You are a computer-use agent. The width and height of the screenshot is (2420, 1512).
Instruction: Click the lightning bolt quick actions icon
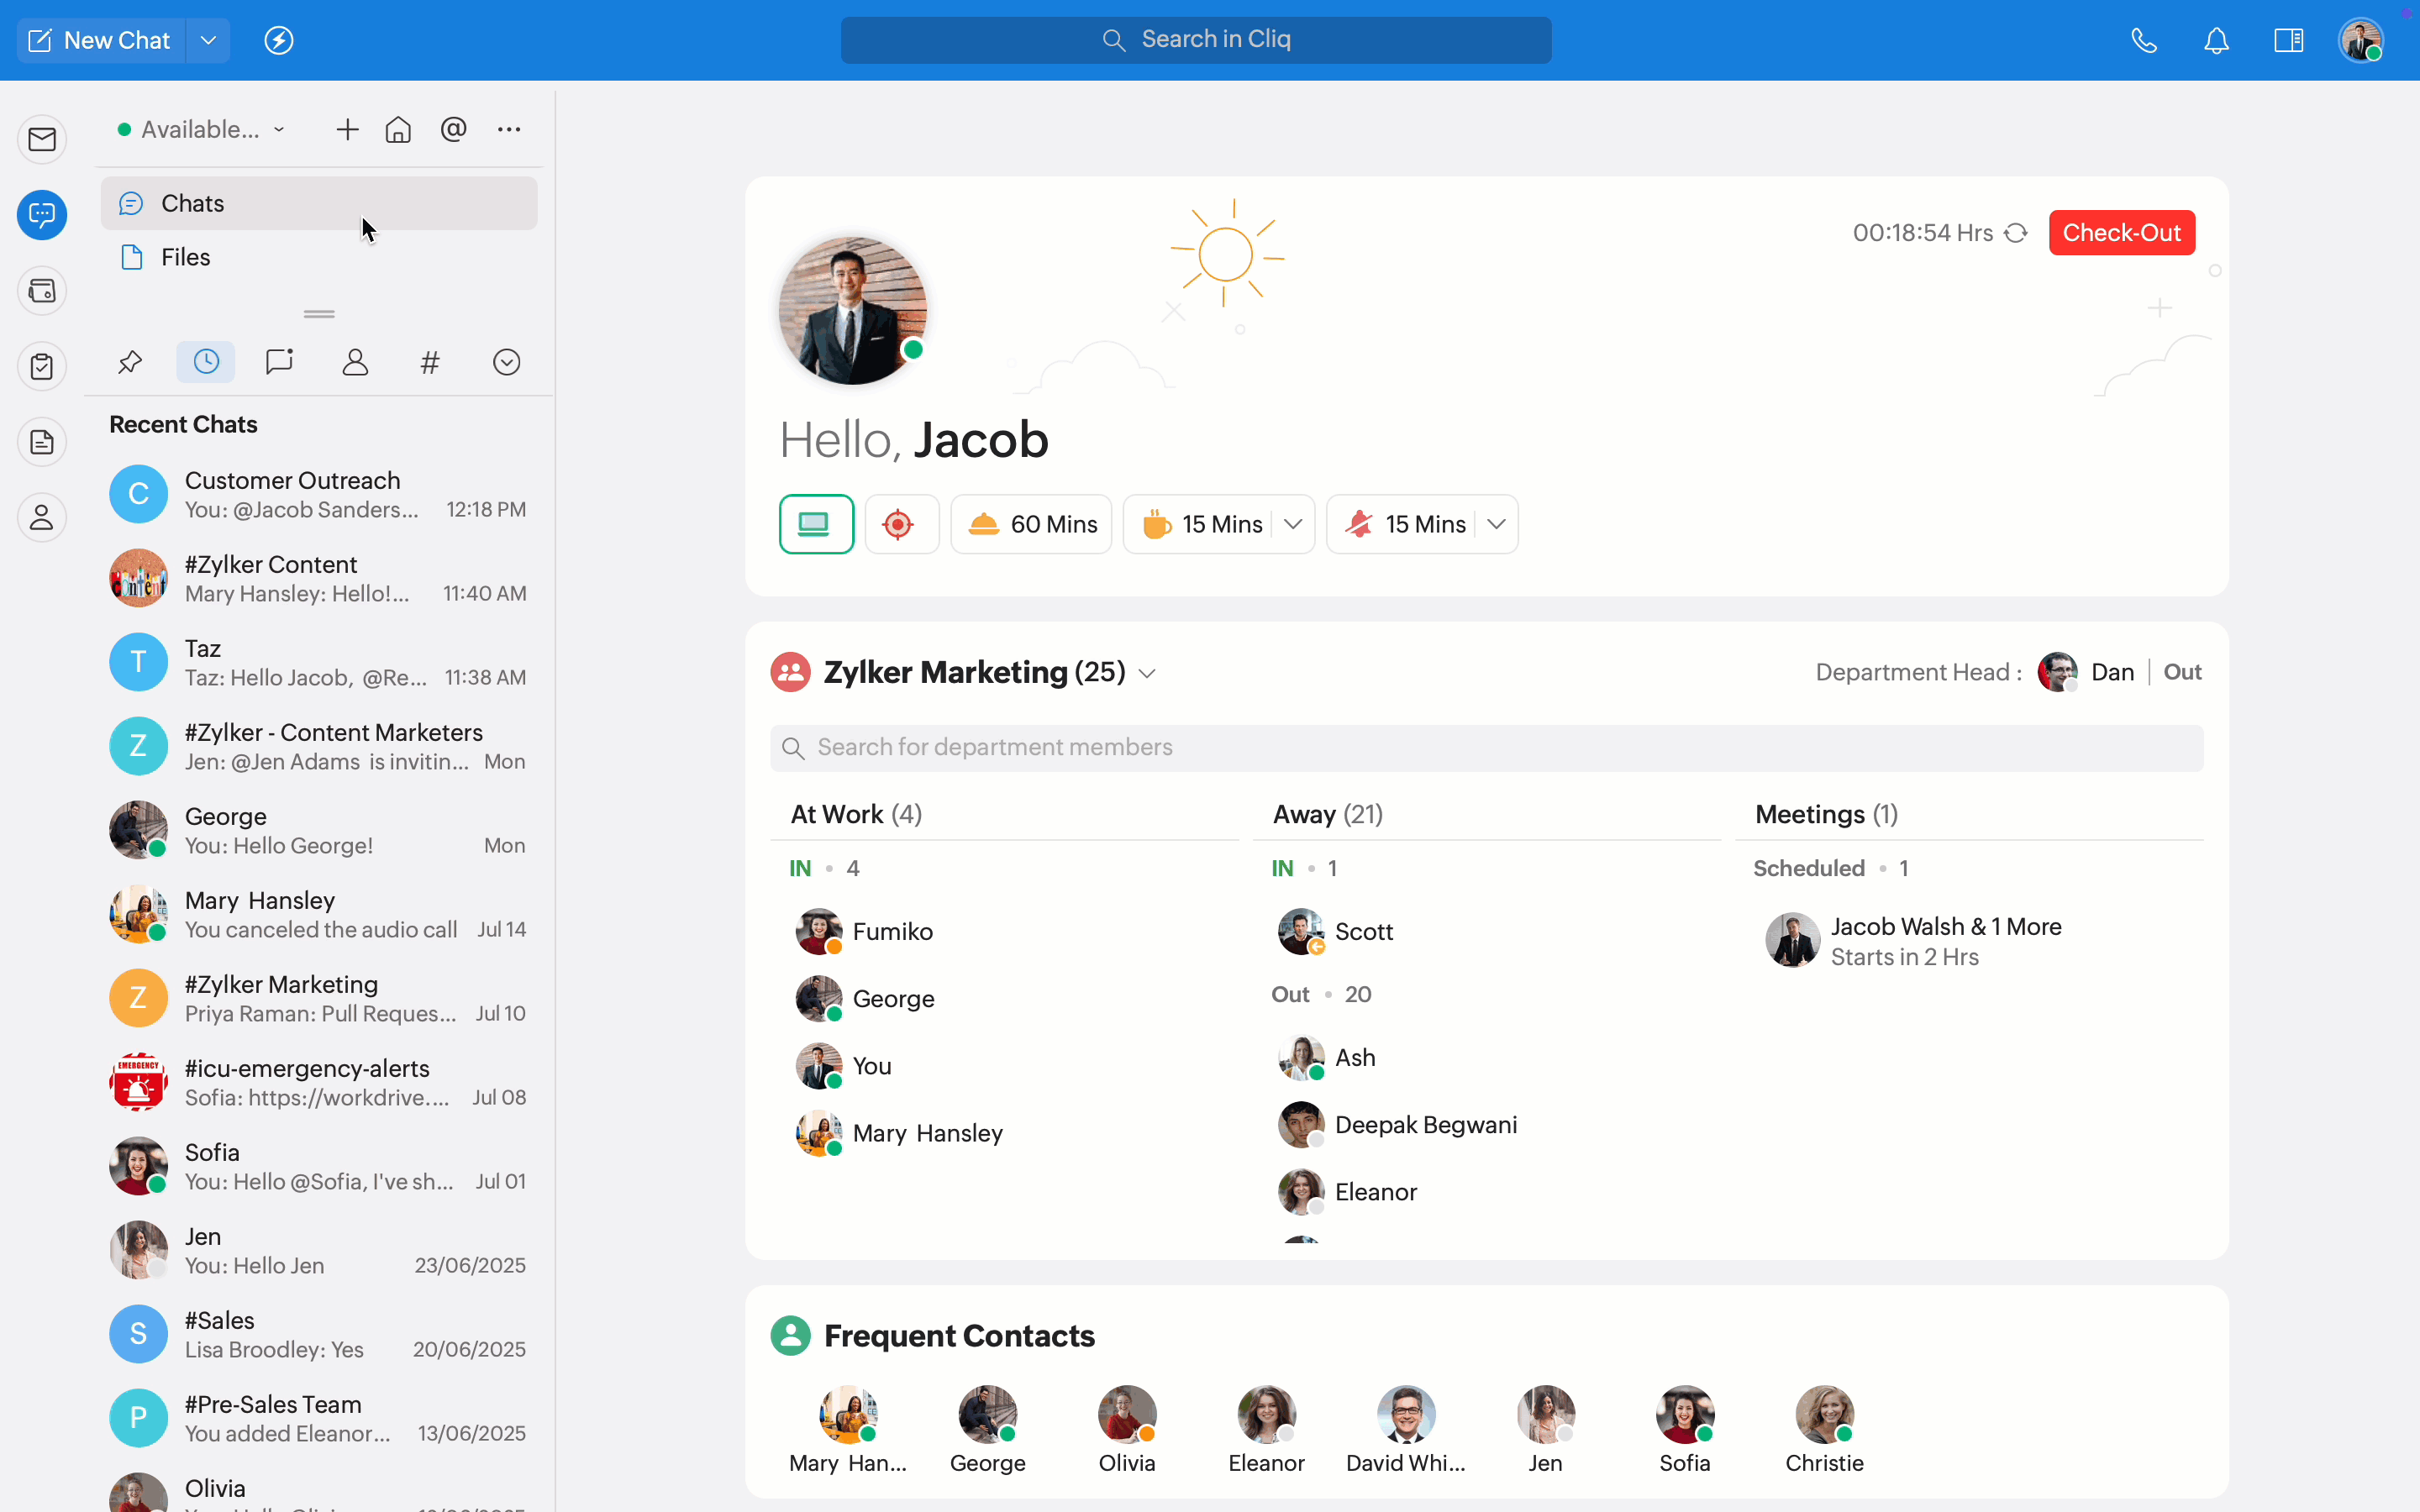coord(278,40)
